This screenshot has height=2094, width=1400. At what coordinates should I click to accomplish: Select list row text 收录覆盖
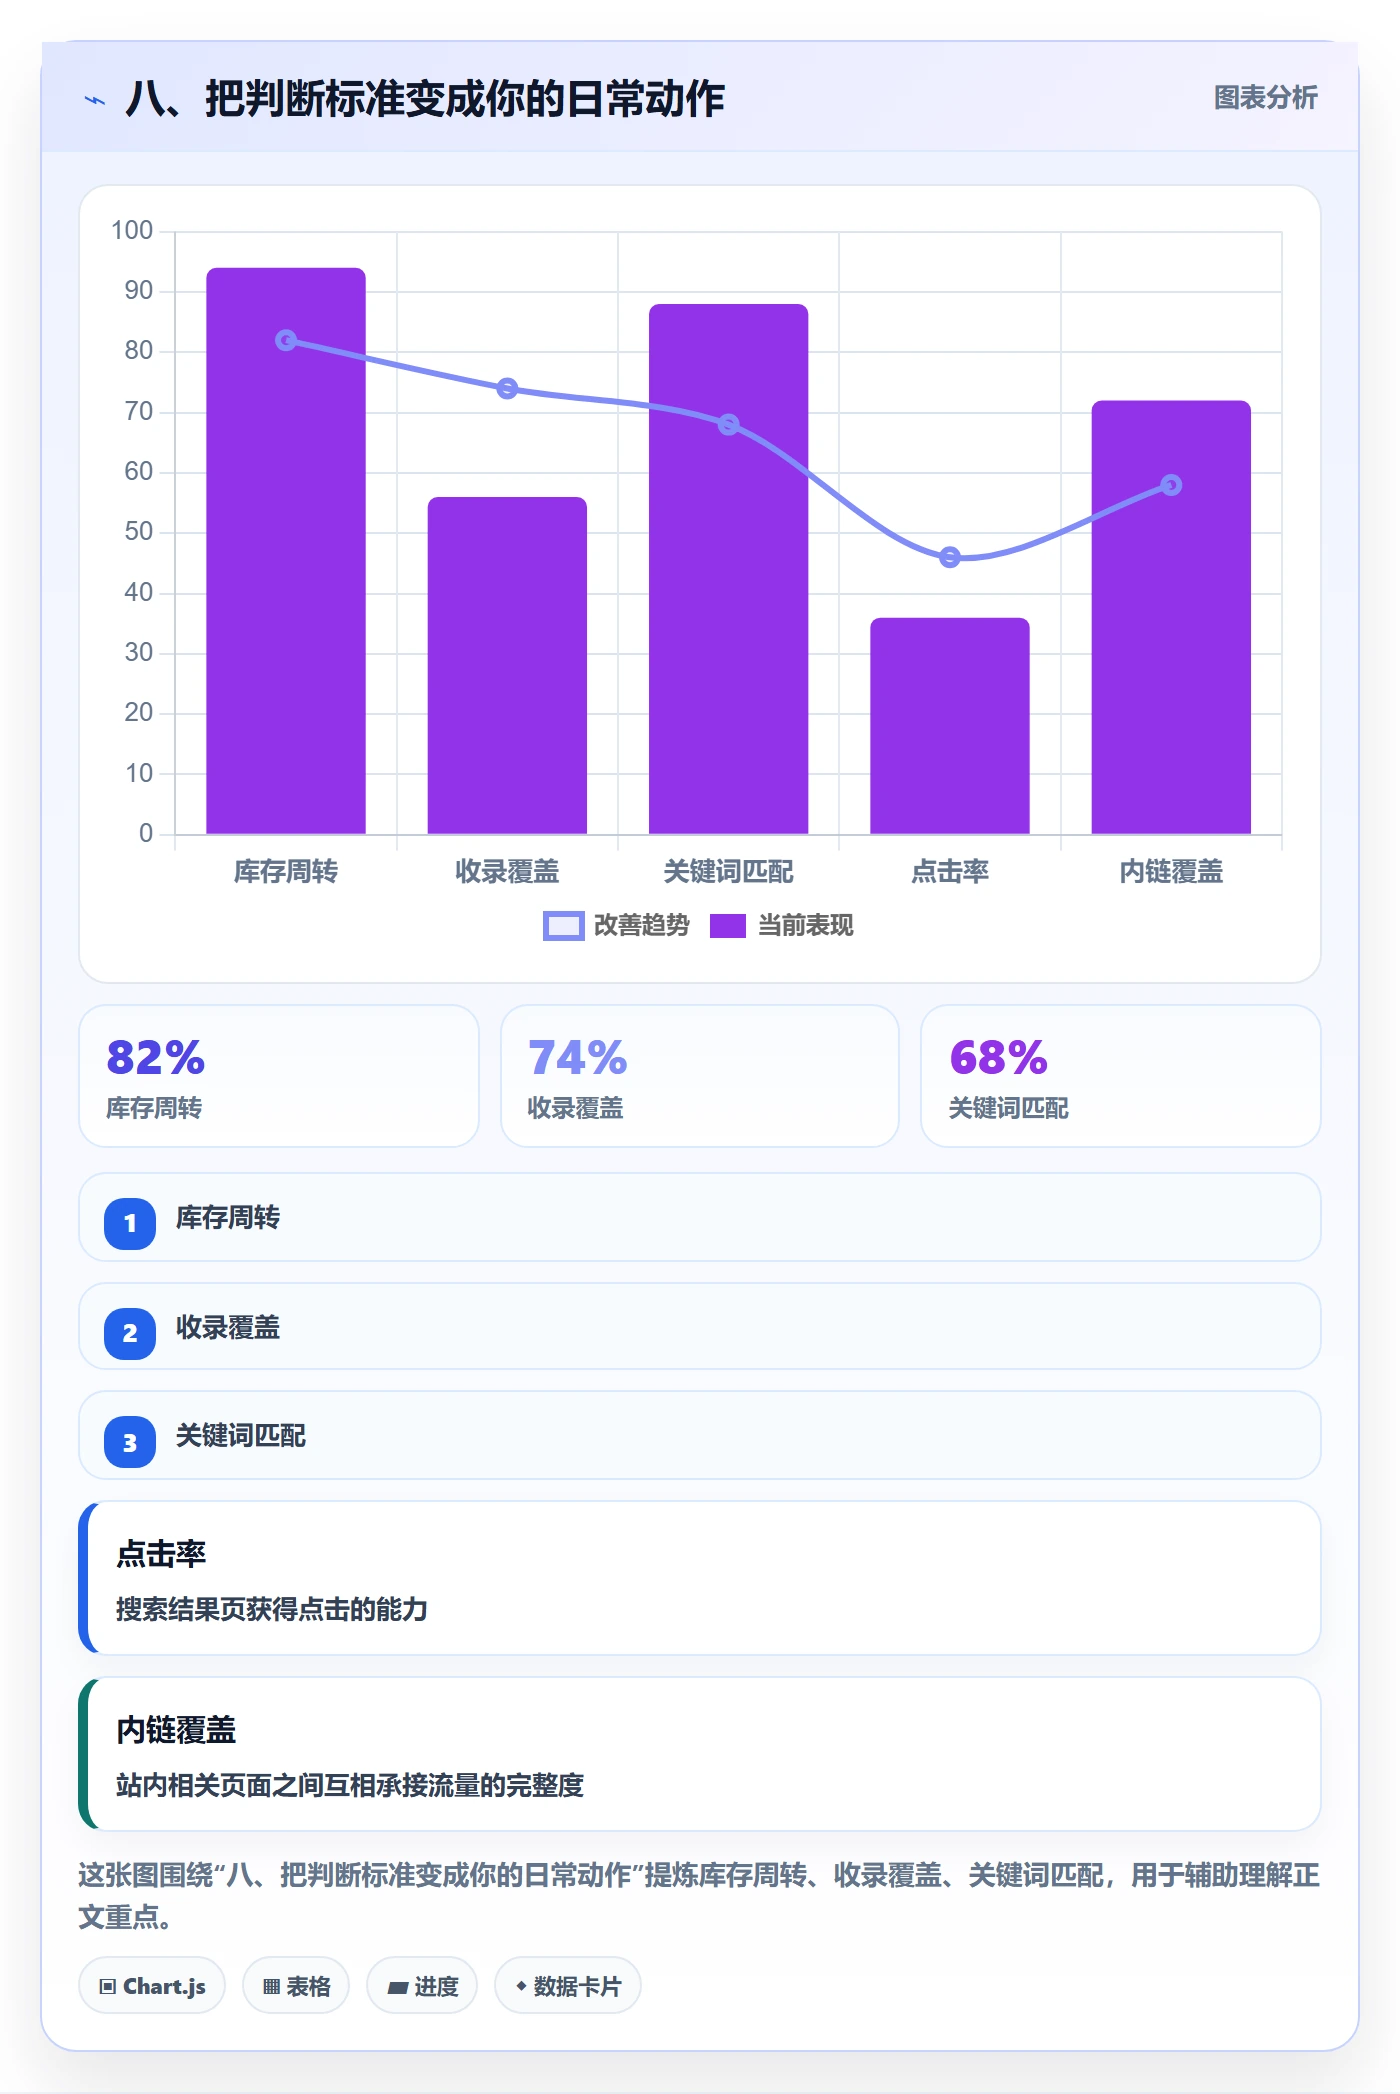[x=228, y=1328]
